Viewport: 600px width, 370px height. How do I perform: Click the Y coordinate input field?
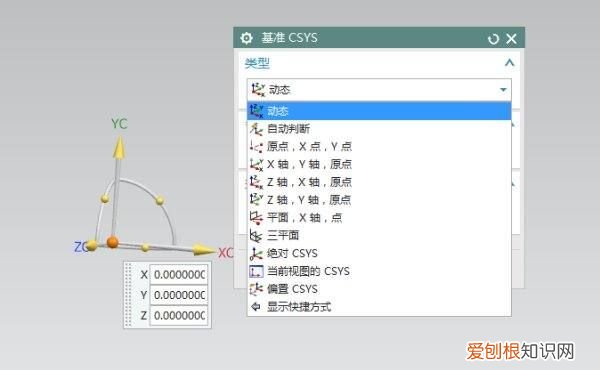pyautogui.click(x=179, y=295)
